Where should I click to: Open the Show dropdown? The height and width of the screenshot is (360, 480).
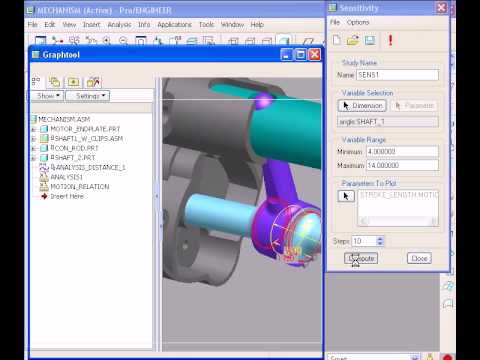coord(48,96)
